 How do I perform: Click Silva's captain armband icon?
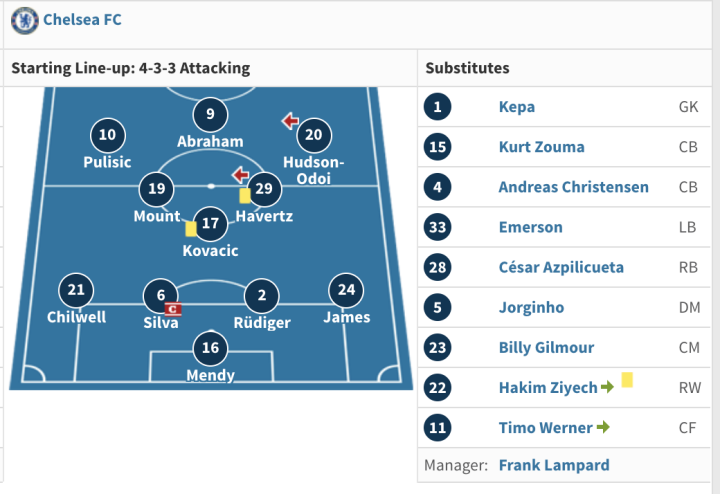click(173, 310)
